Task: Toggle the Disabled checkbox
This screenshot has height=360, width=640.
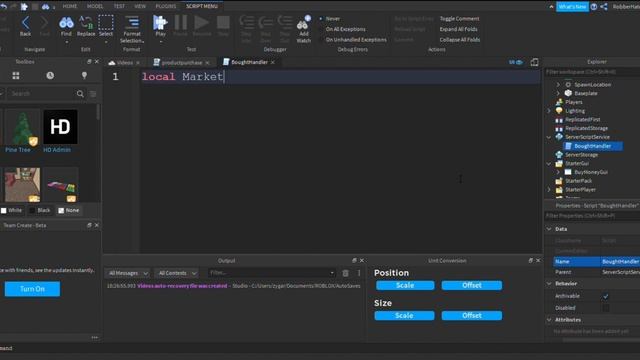Action: (x=606, y=308)
